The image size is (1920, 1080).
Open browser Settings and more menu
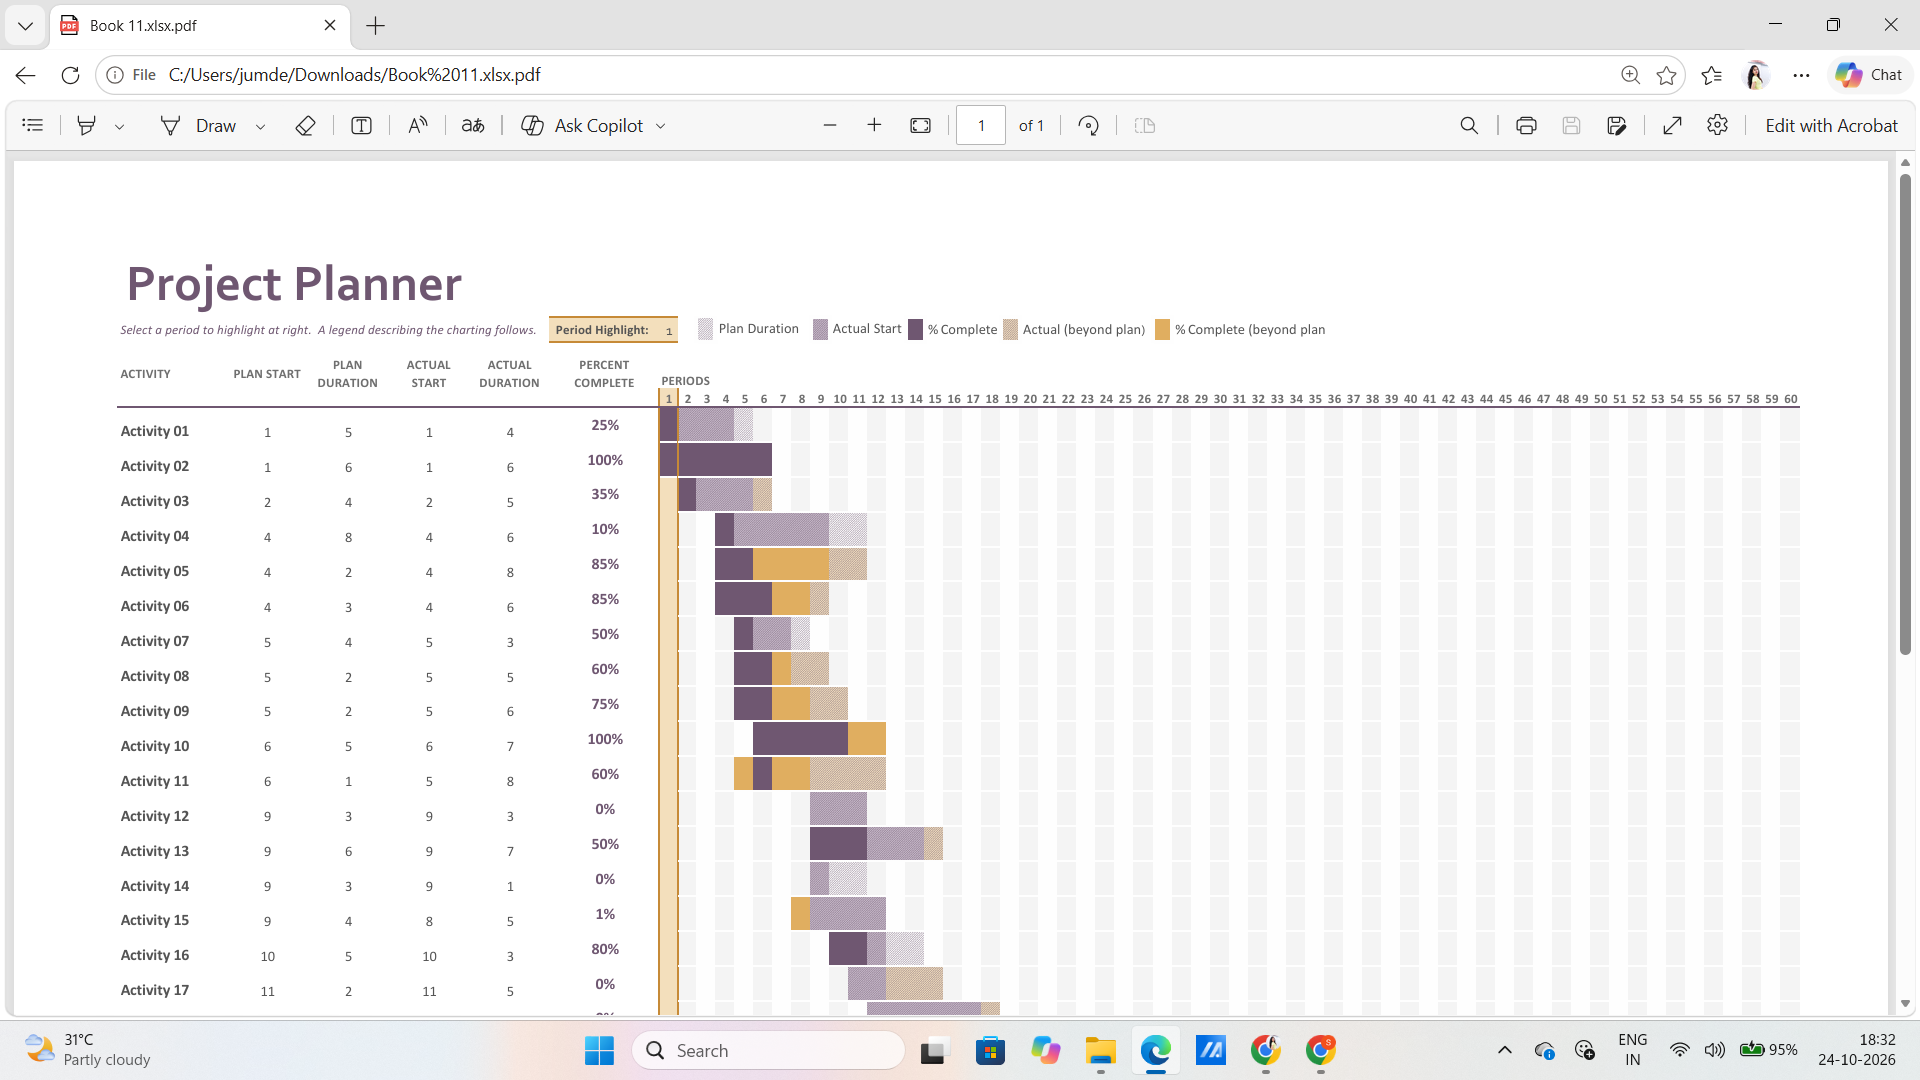(x=1801, y=75)
